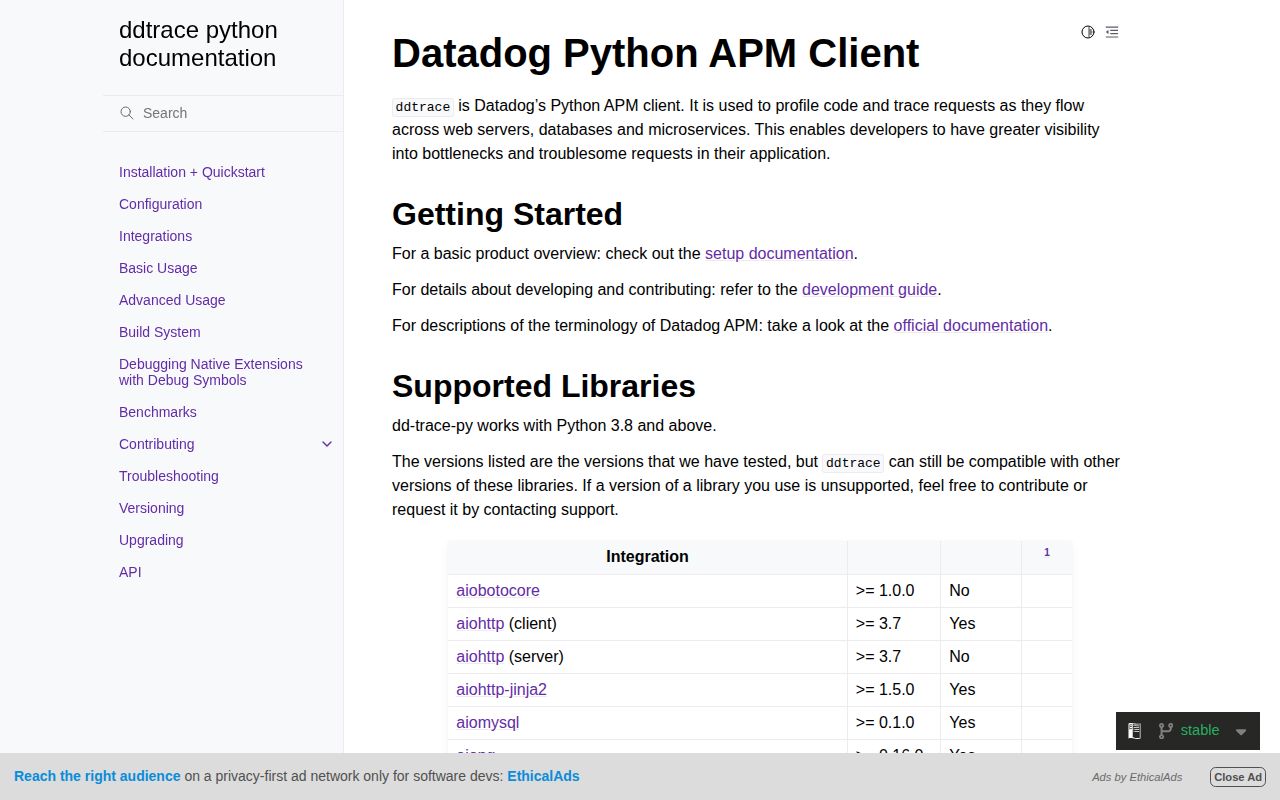Open API reference link

(x=130, y=572)
